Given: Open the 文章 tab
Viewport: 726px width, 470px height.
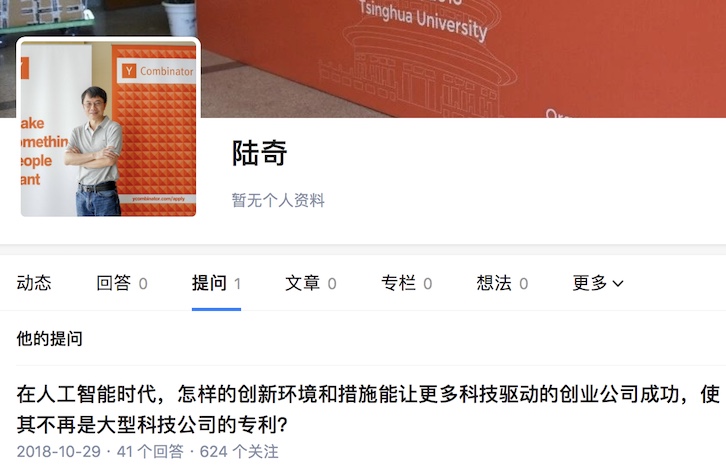Looking at the screenshot, I should click(311, 283).
